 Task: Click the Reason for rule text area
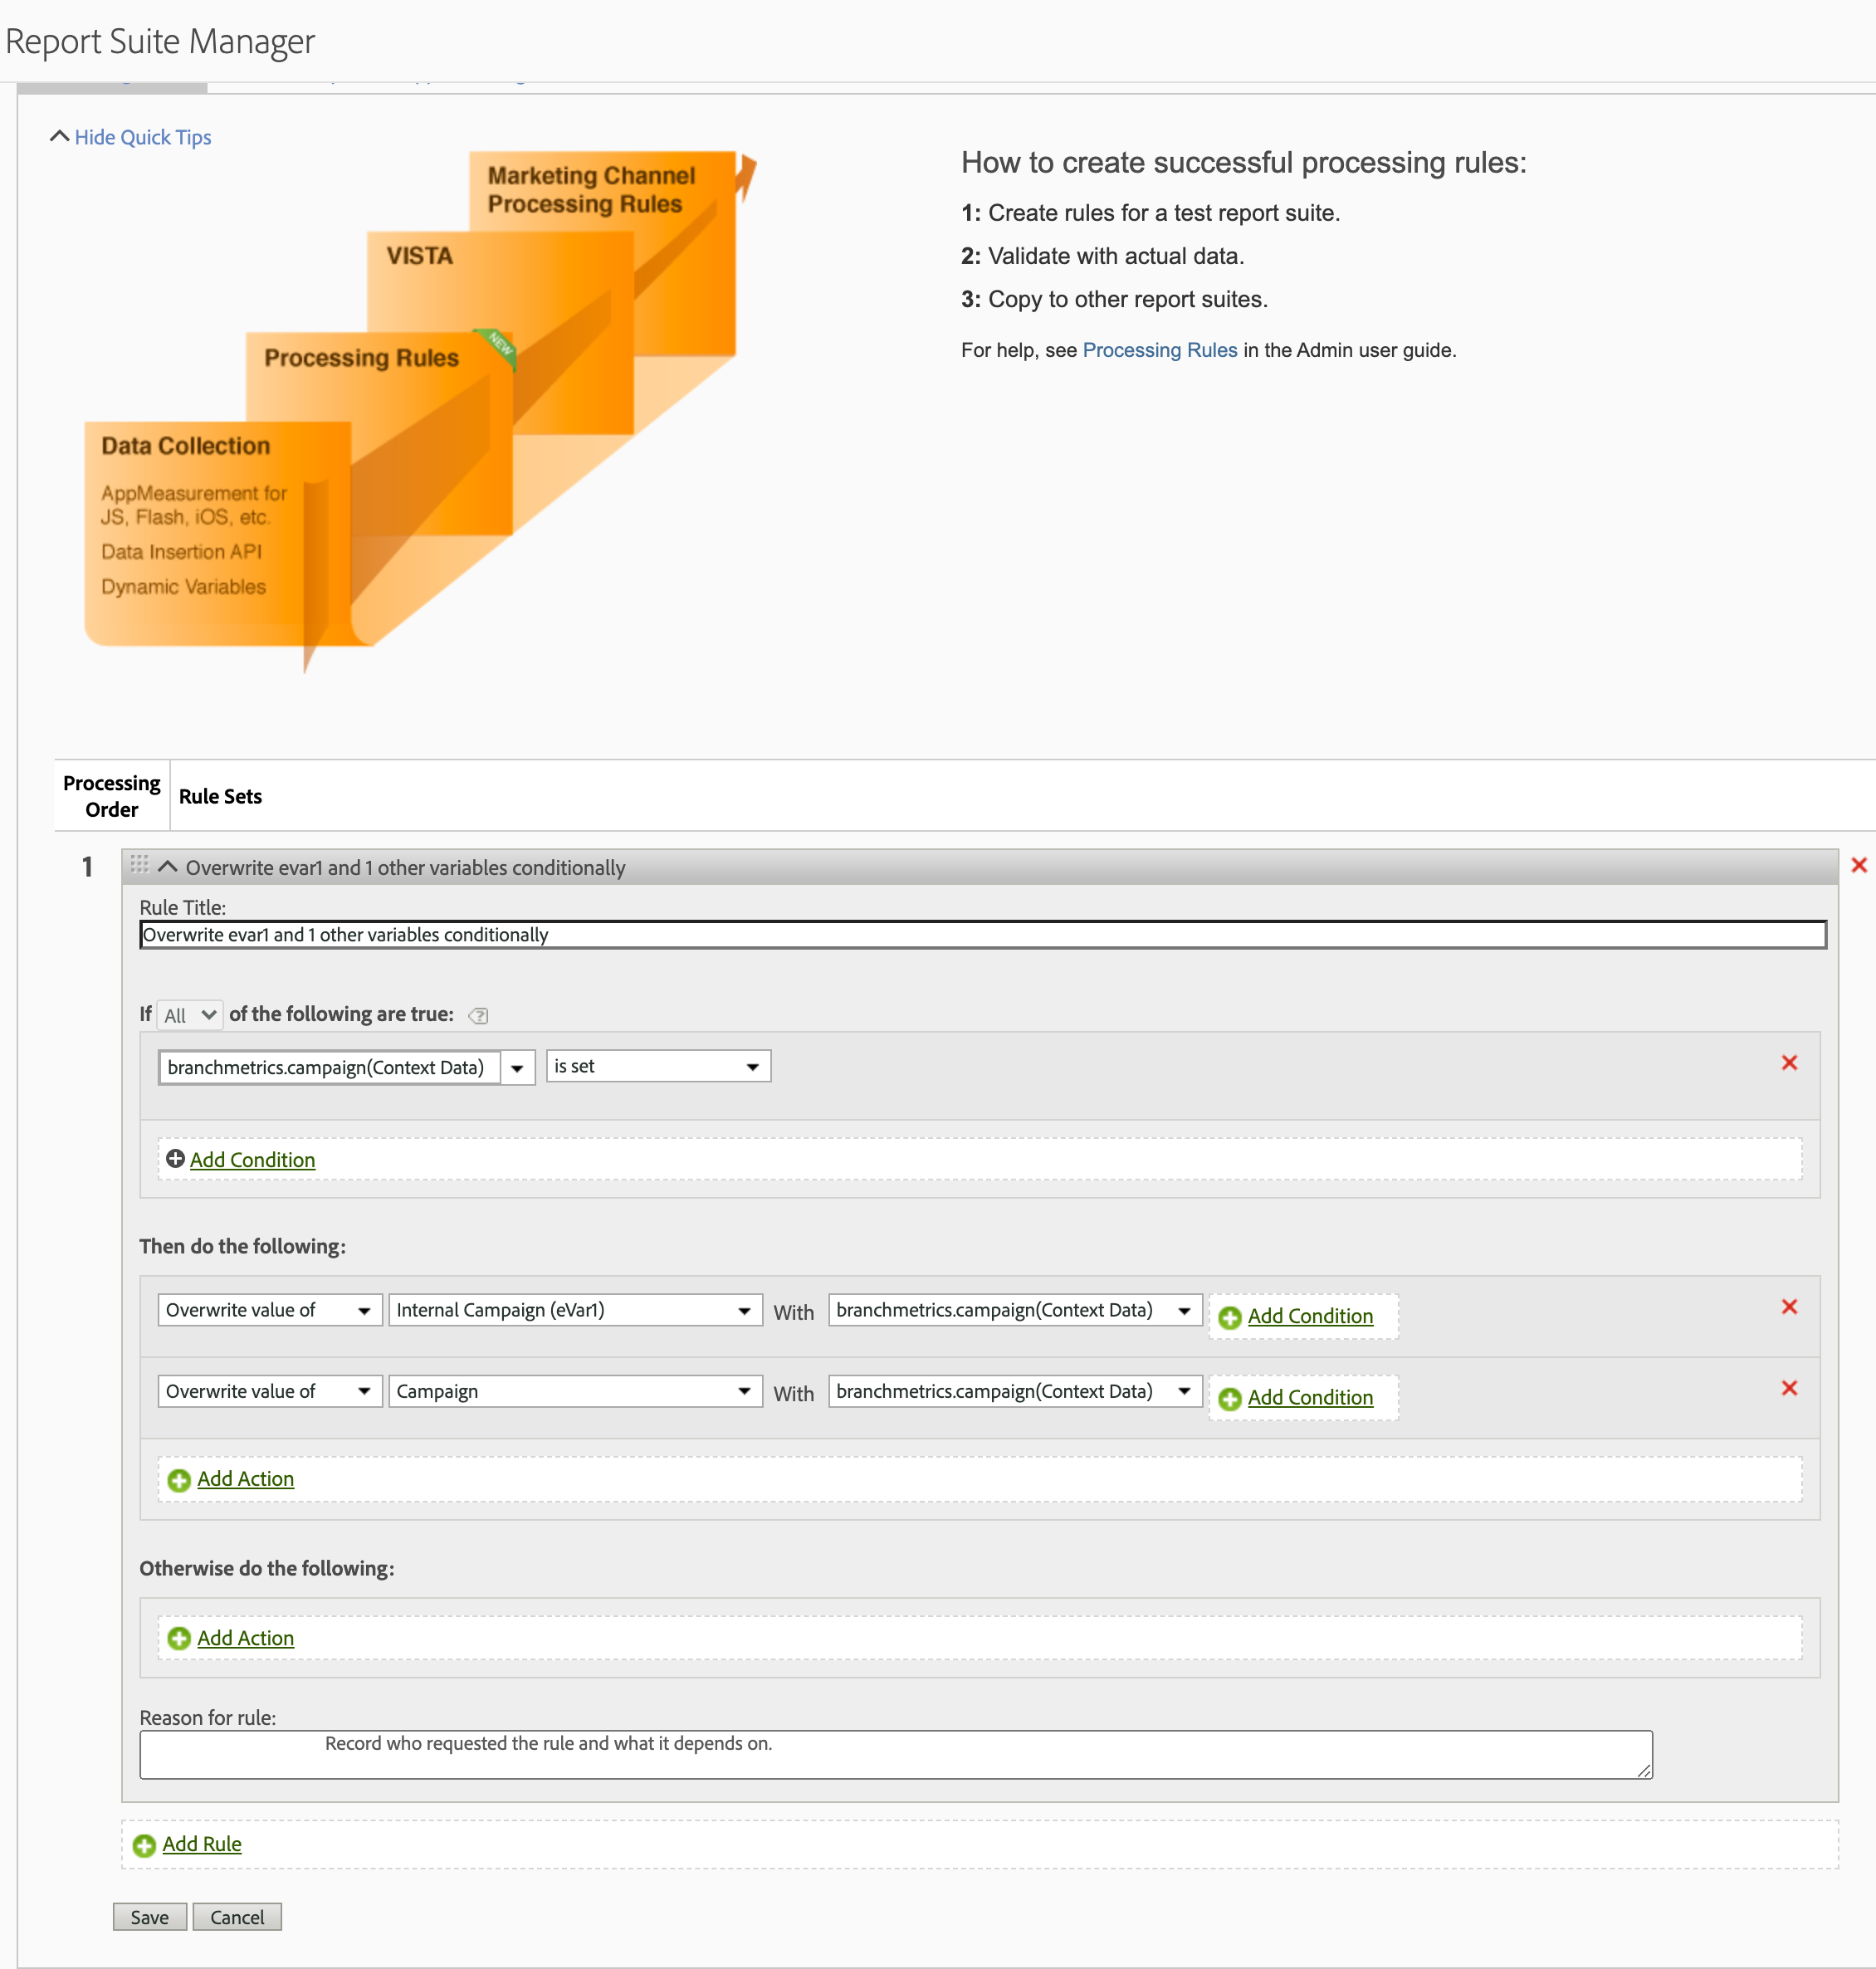point(895,1754)
